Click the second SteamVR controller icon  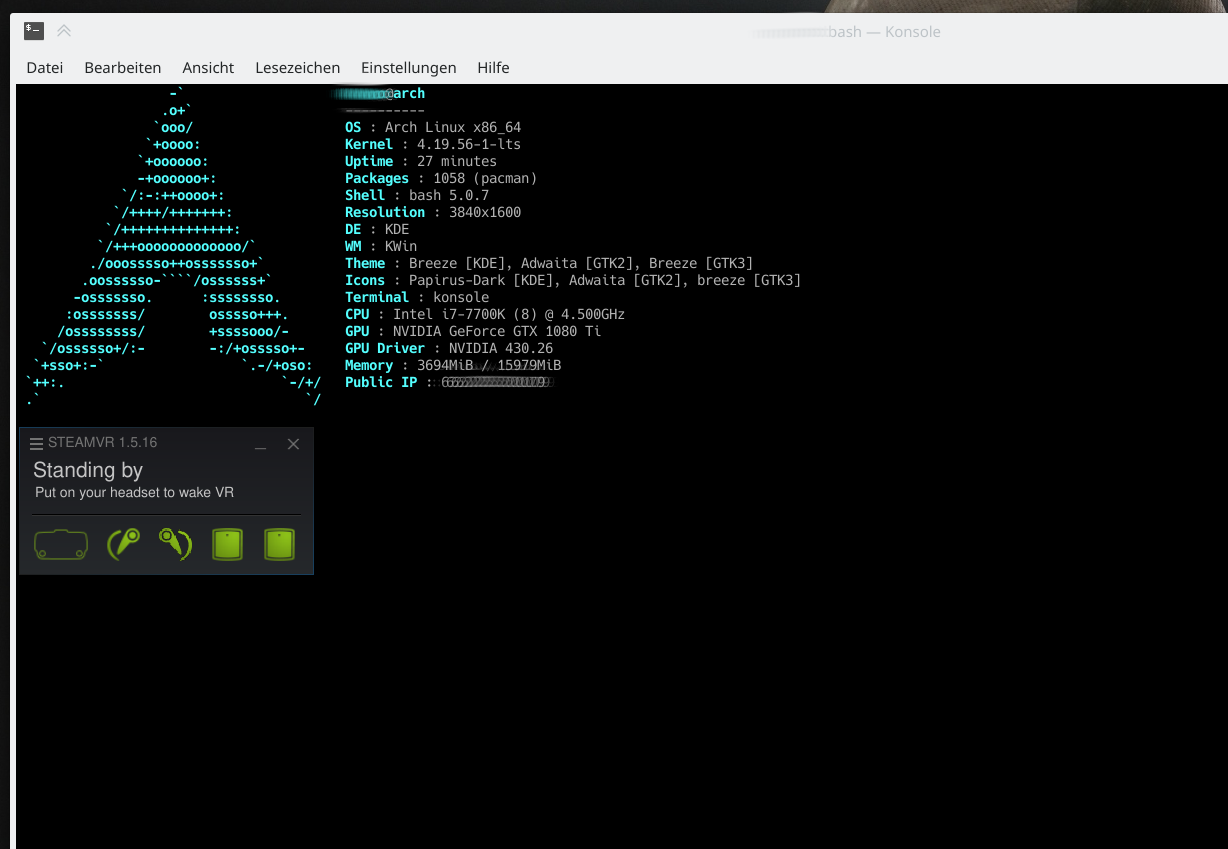click(175, 545)
